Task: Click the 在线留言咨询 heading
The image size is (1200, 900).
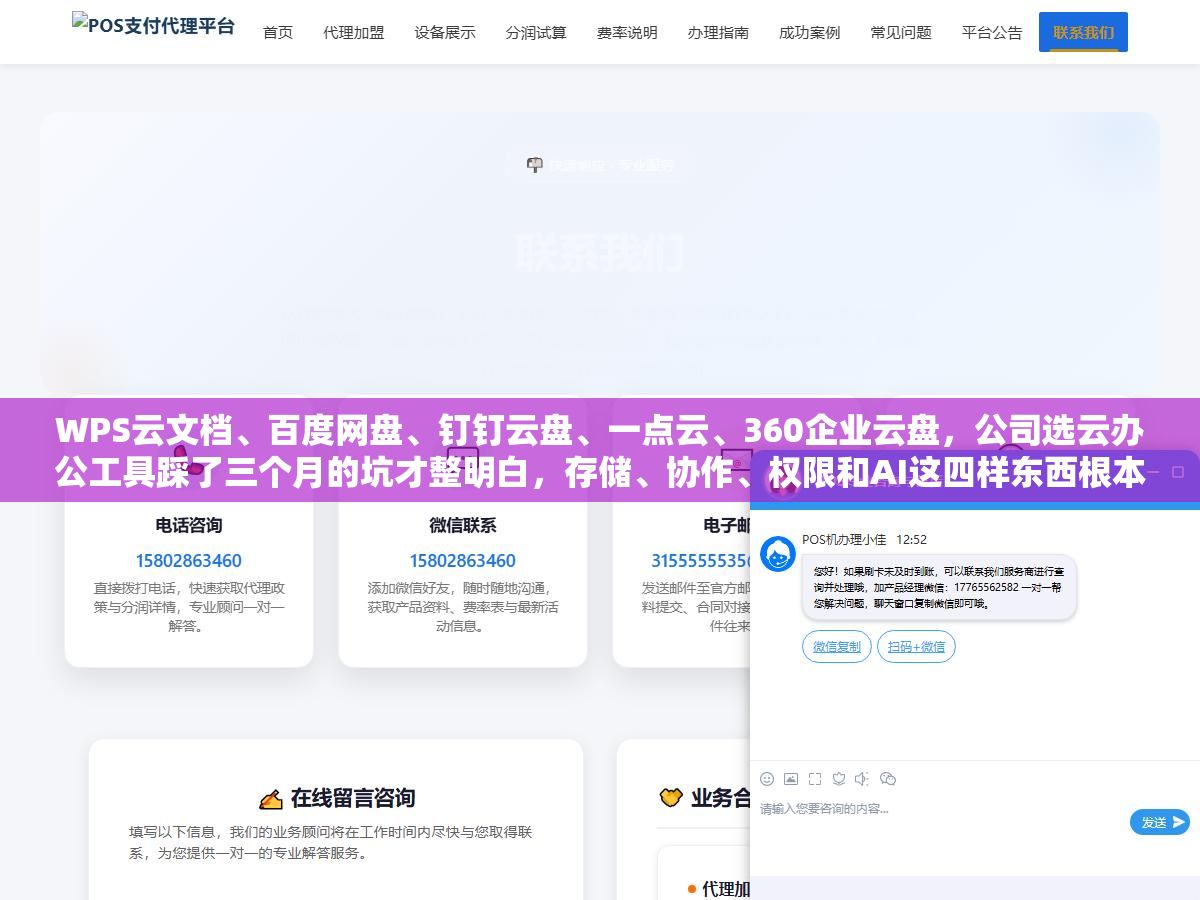Action: pos(352,798)
